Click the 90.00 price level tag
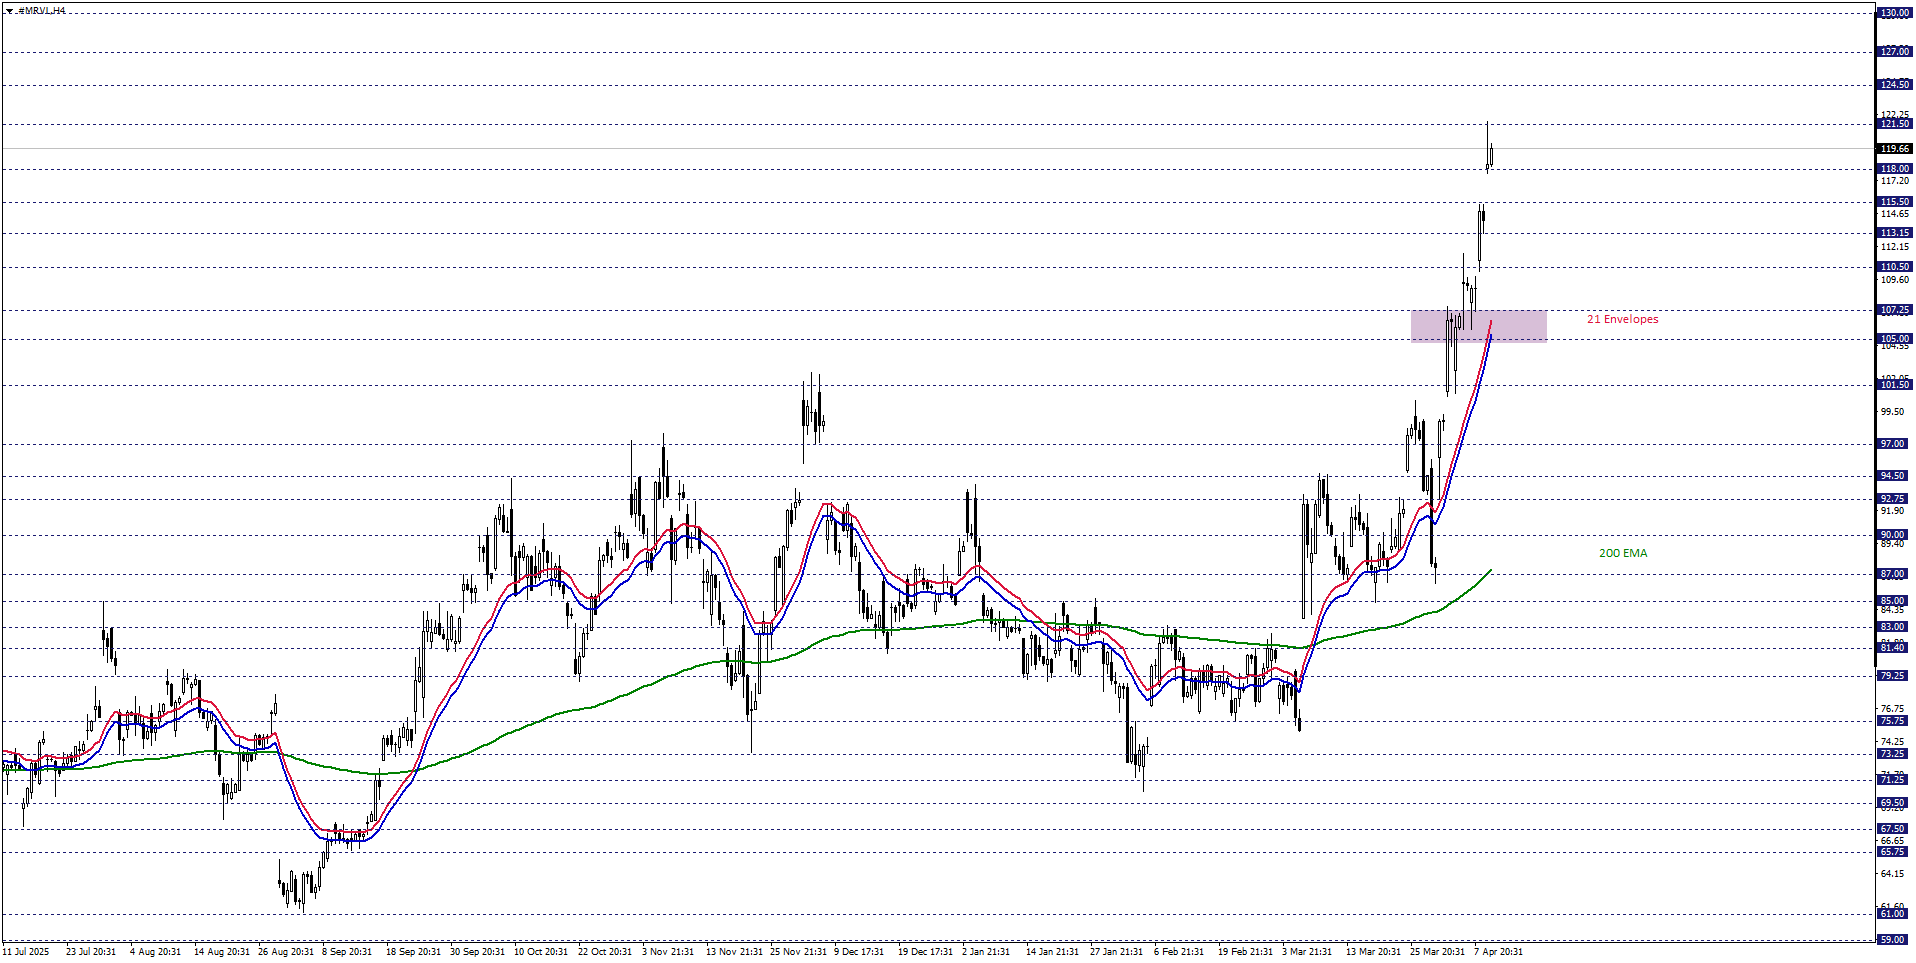Screen dimensions: 1916x963 pyautogui.click(x=1894, y=535)
